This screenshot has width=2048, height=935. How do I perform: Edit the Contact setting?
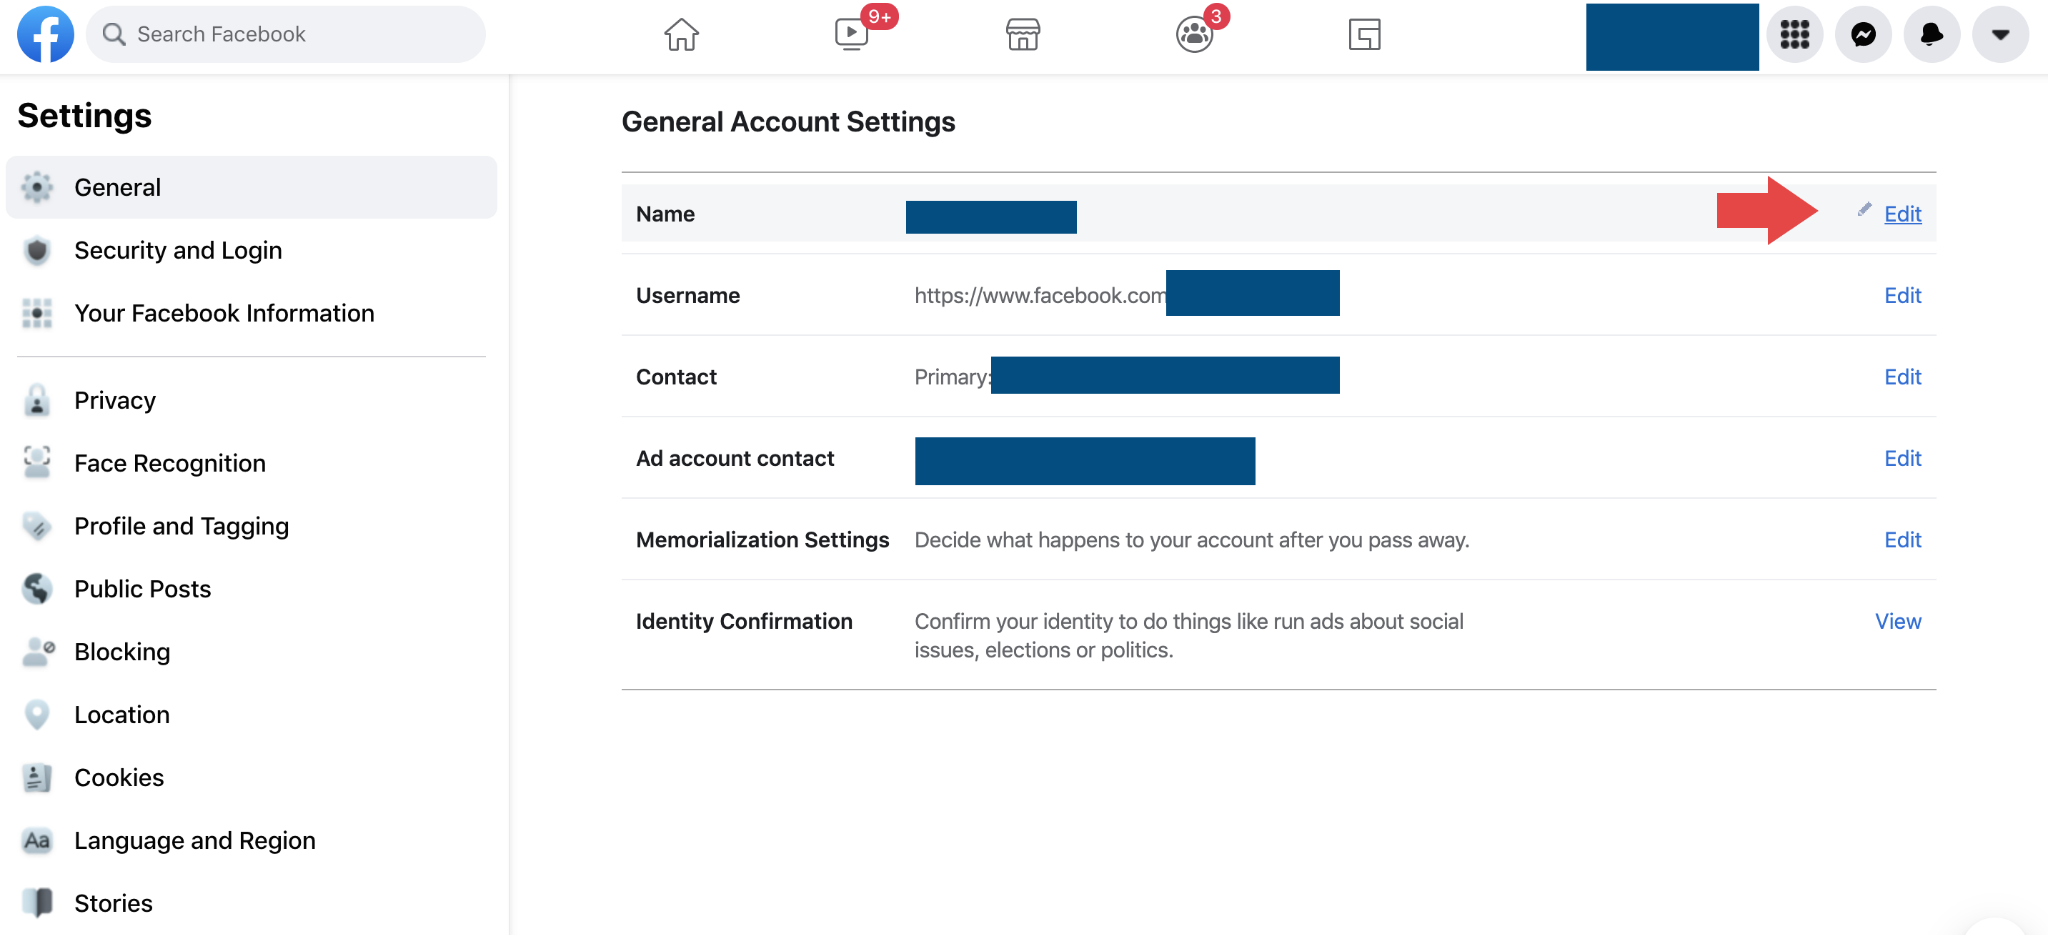click(x=1902, y=377)
